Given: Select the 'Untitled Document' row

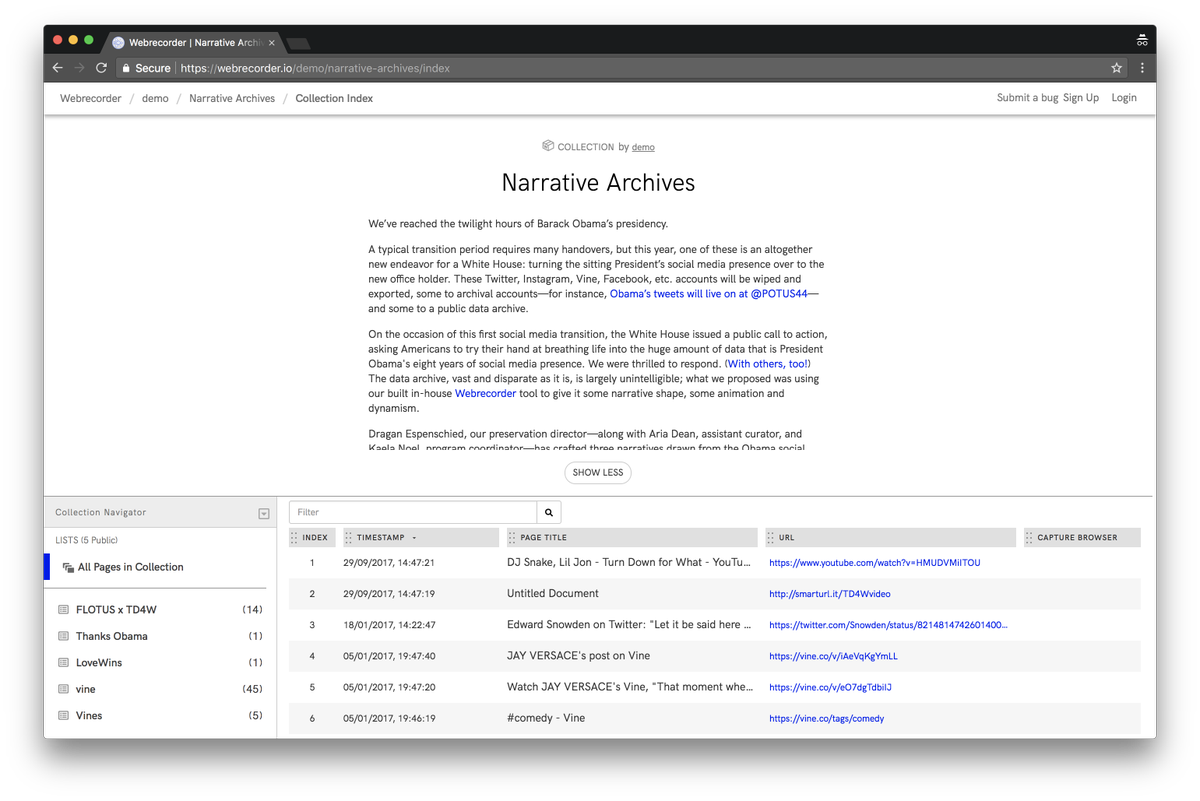Looking at the screenshot, I should pyautogui.click(x=714, y=593).
